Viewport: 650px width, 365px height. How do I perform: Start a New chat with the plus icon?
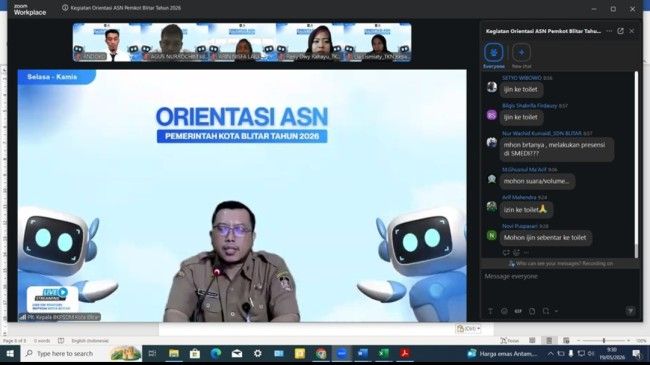tap(521, 53)
